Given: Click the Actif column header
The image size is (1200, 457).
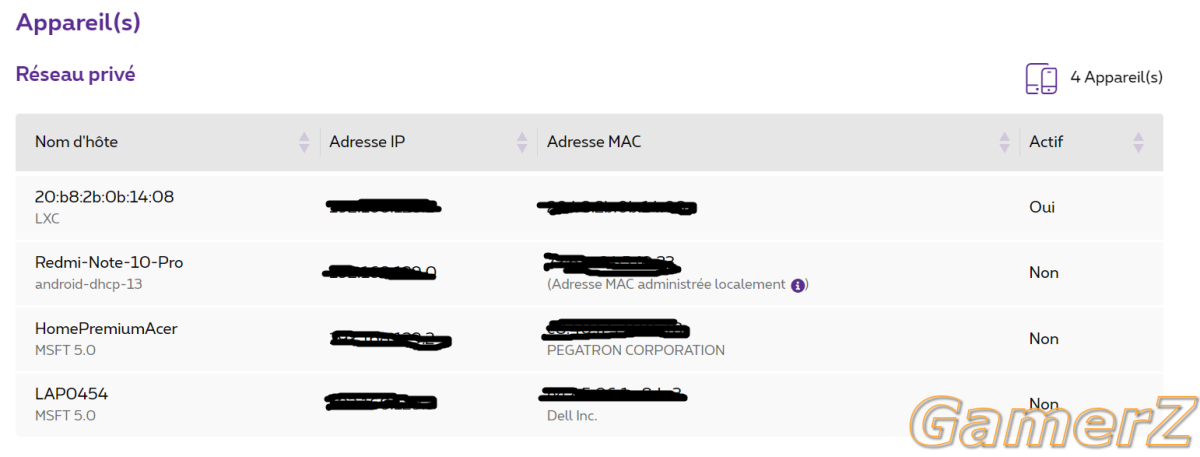Looking at the screenshot, I should point(1046,142).
